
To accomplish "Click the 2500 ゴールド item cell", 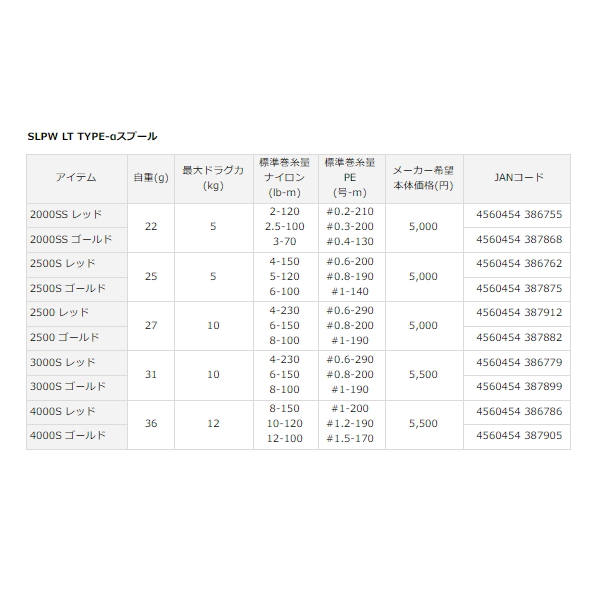I will point(77,338).
